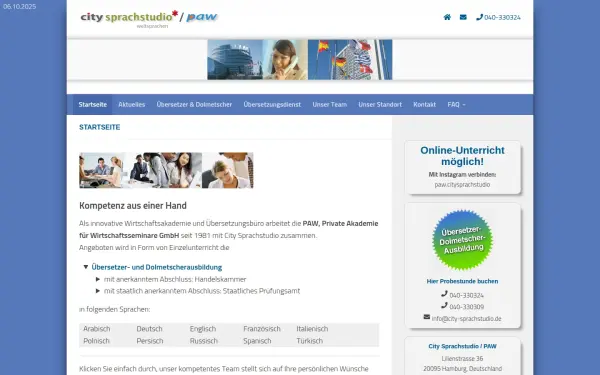Open the Unser Standort menu item
600x375 pixels.
click(x=380, y=104)
